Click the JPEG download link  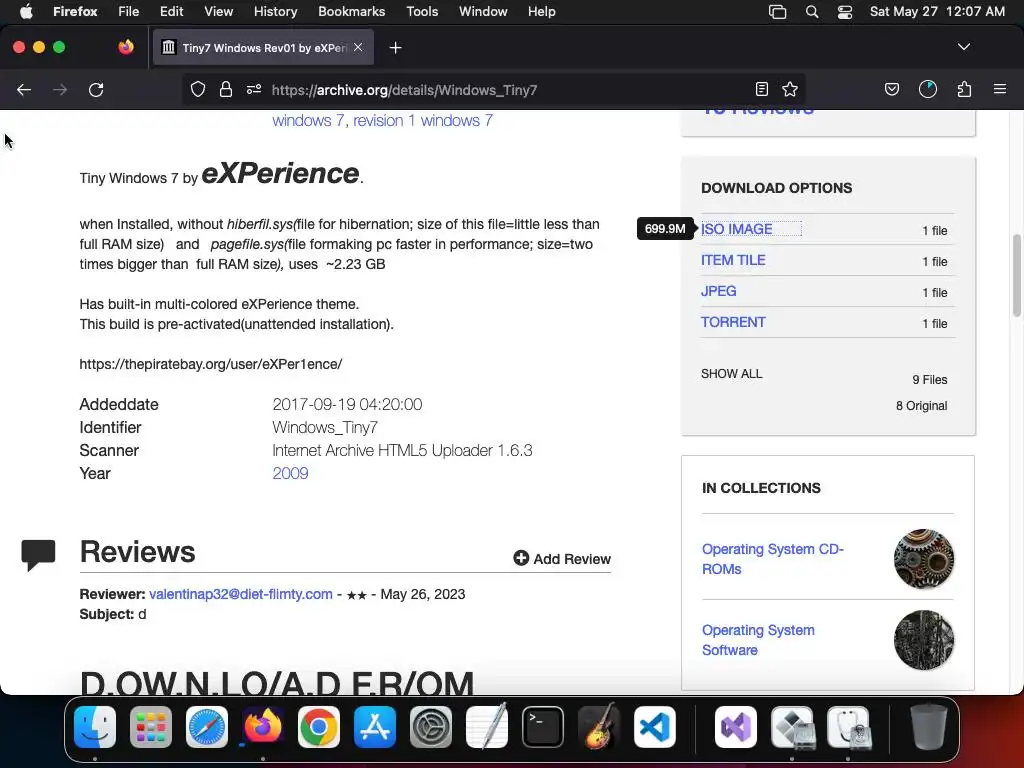coord(718,291)
